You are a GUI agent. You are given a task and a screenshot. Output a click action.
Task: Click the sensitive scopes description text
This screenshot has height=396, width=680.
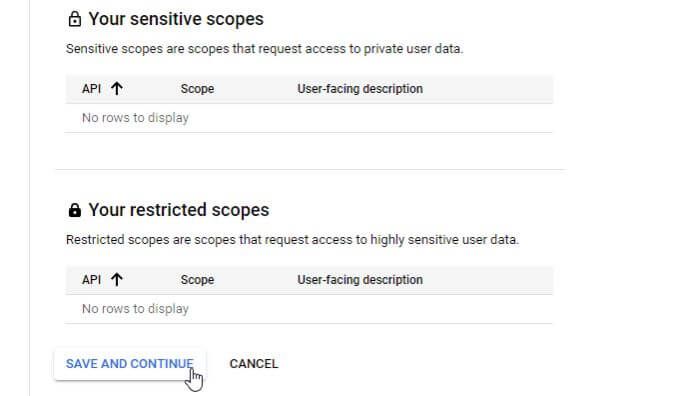click(x=265, y=49)
